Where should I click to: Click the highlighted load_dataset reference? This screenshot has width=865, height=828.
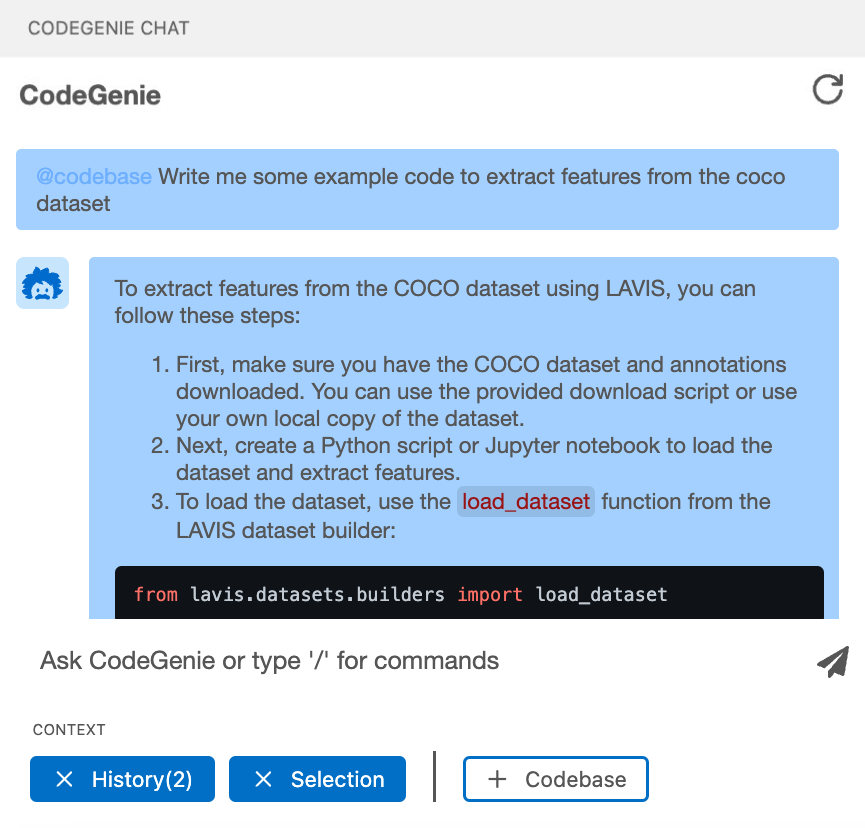click(525, 502)
